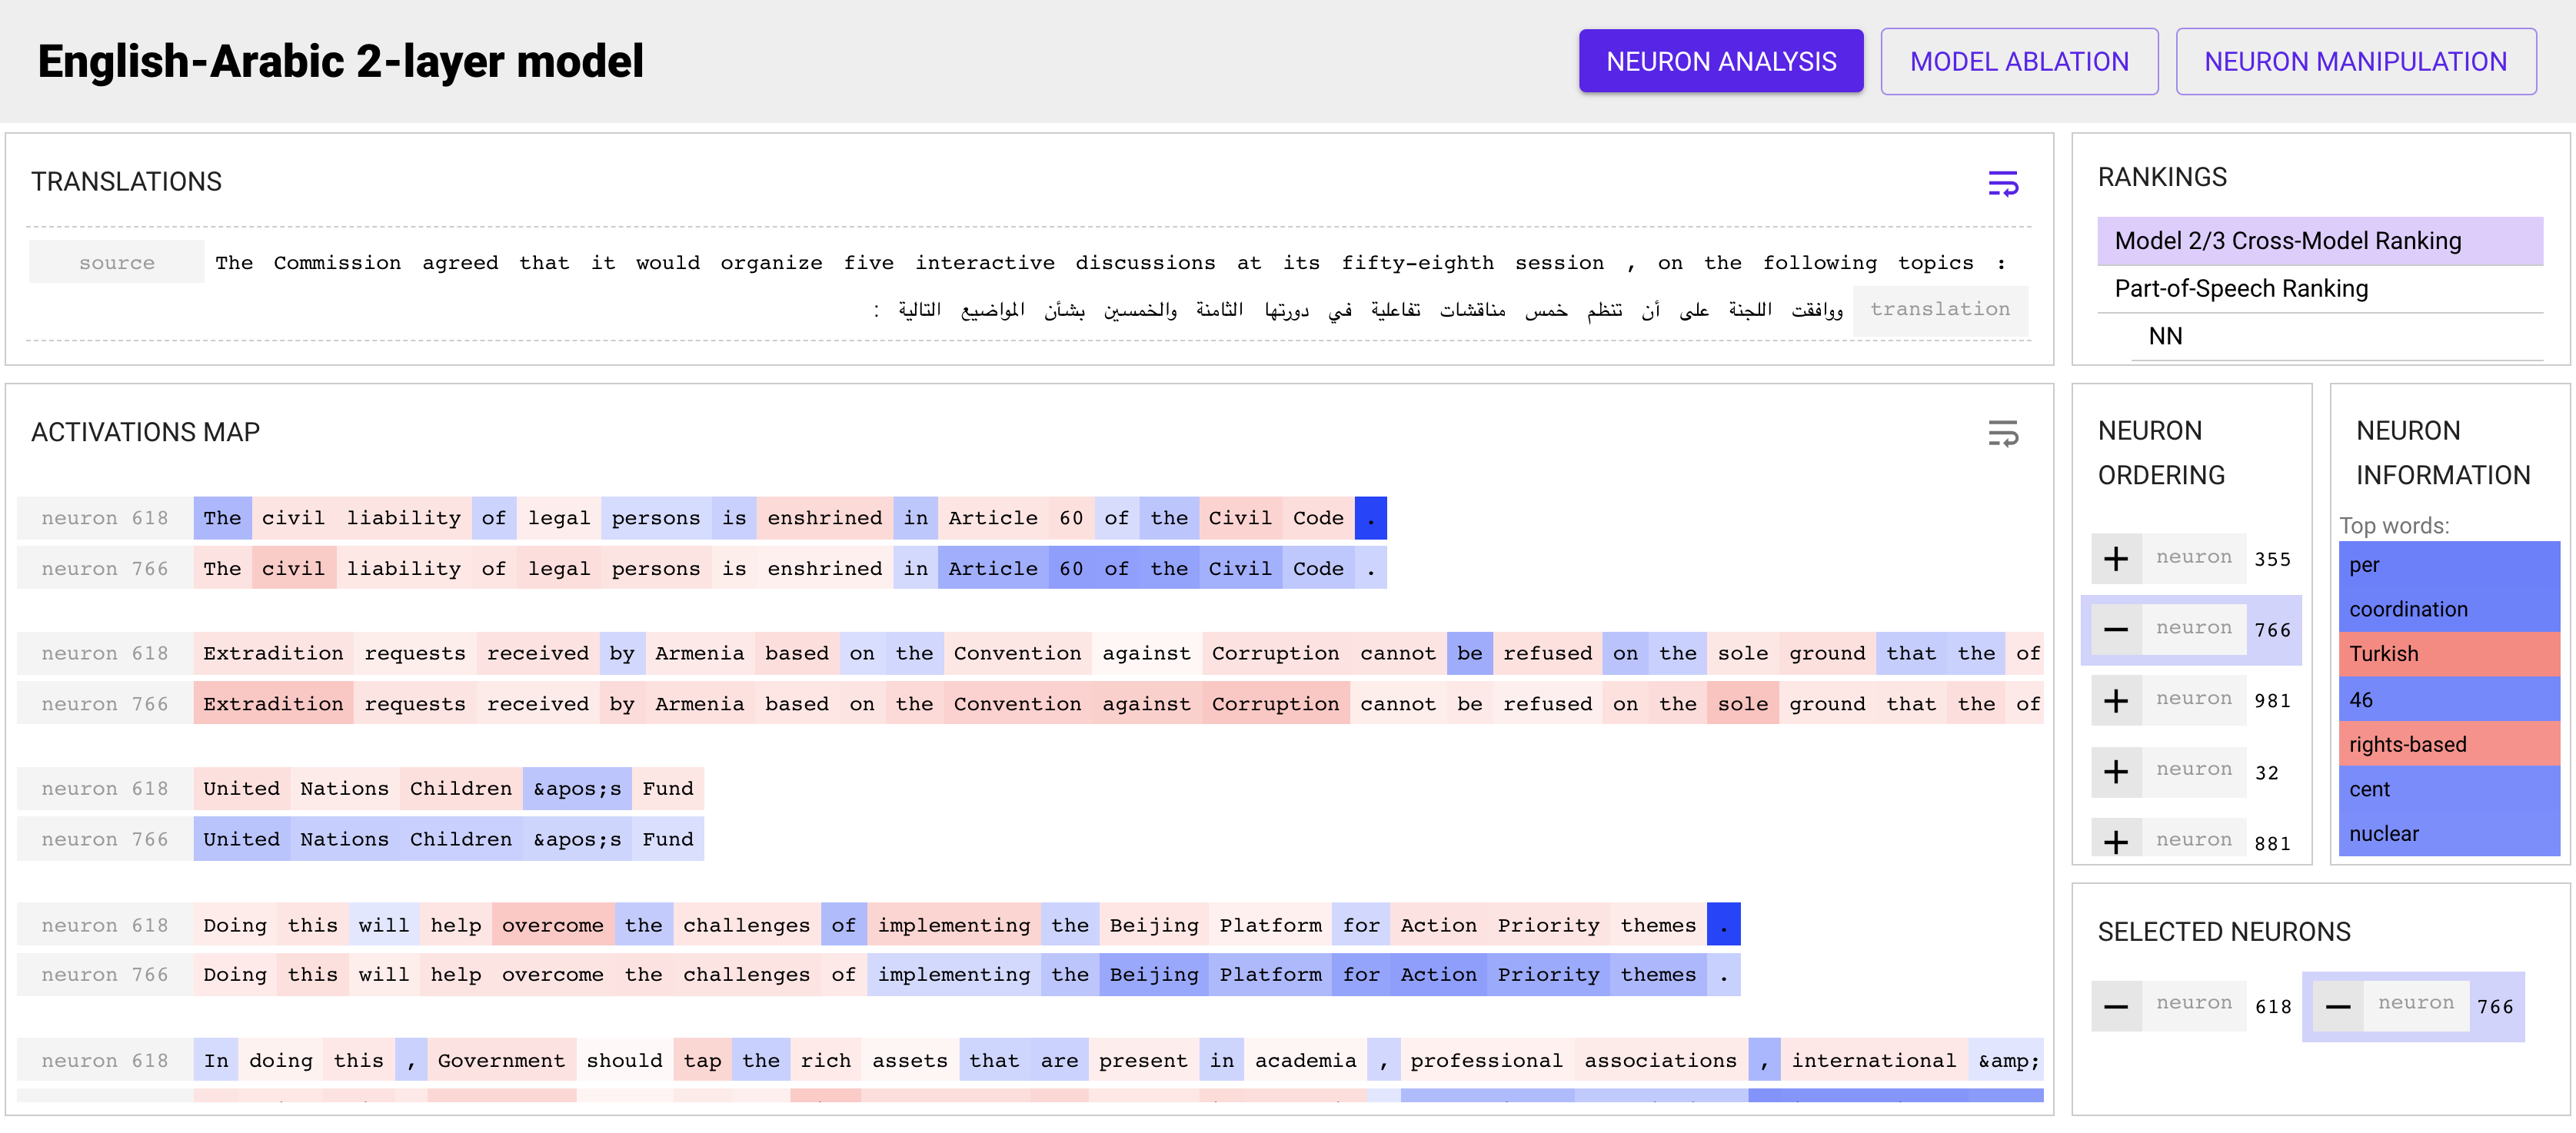Click the translation placeholder label

click(1940, 309)
